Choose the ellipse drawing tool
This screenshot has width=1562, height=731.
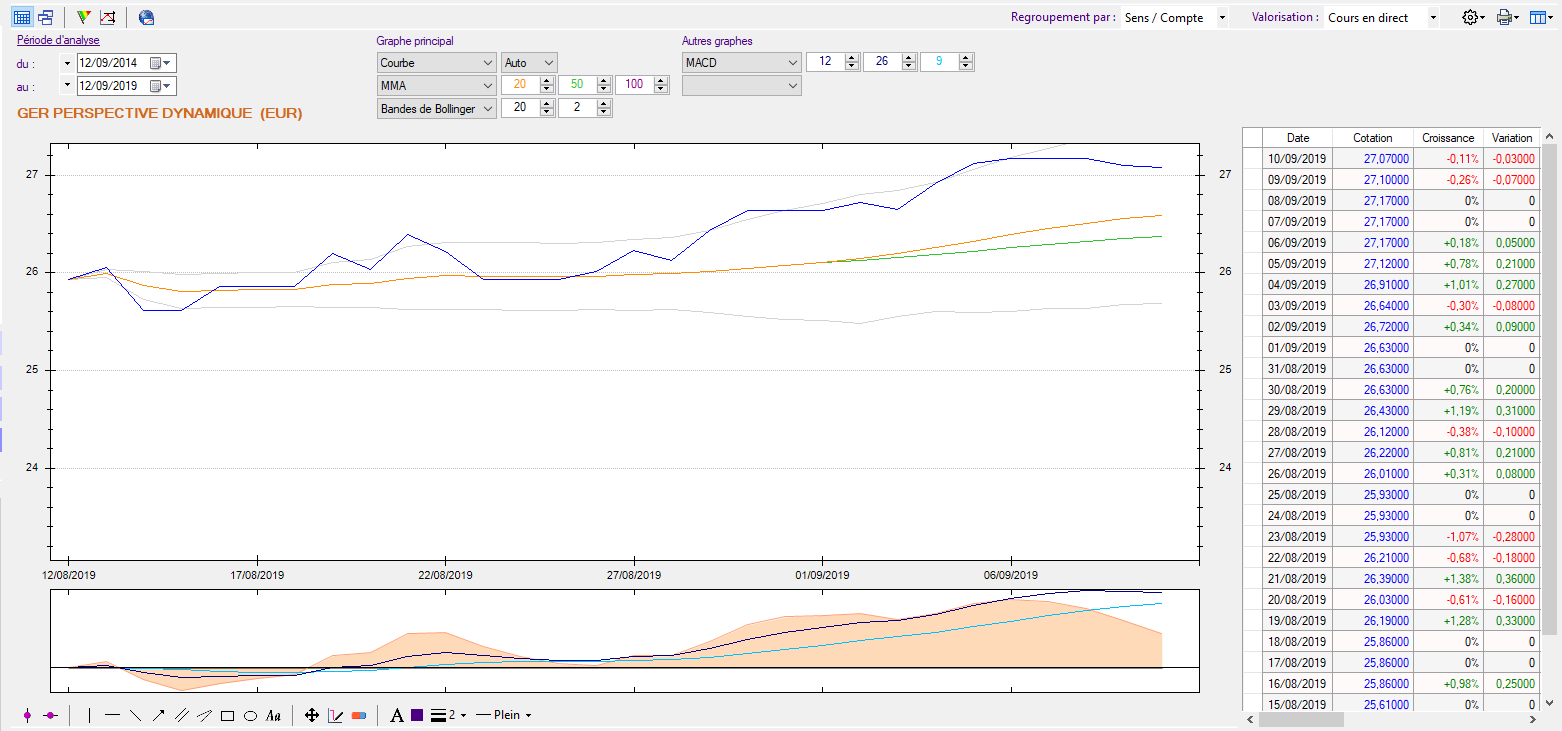(x=250, y=715)
